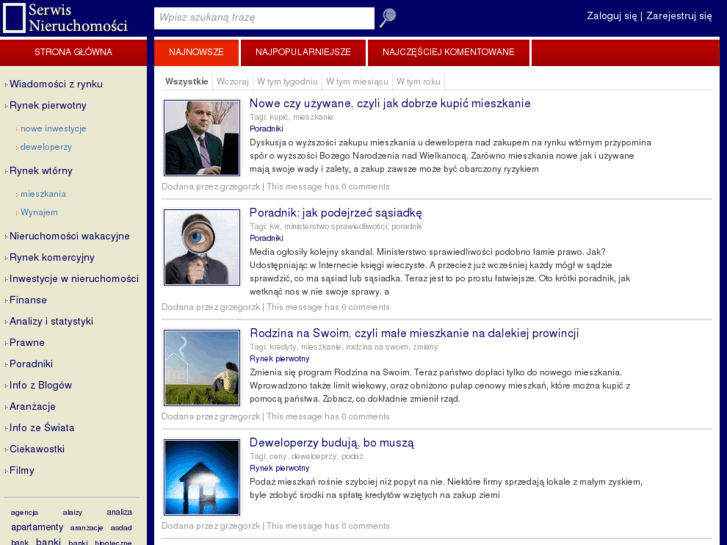Switch to the Najpopularniejsze tab
Screen dimensions: 727x545
click(x=303, y=52)
